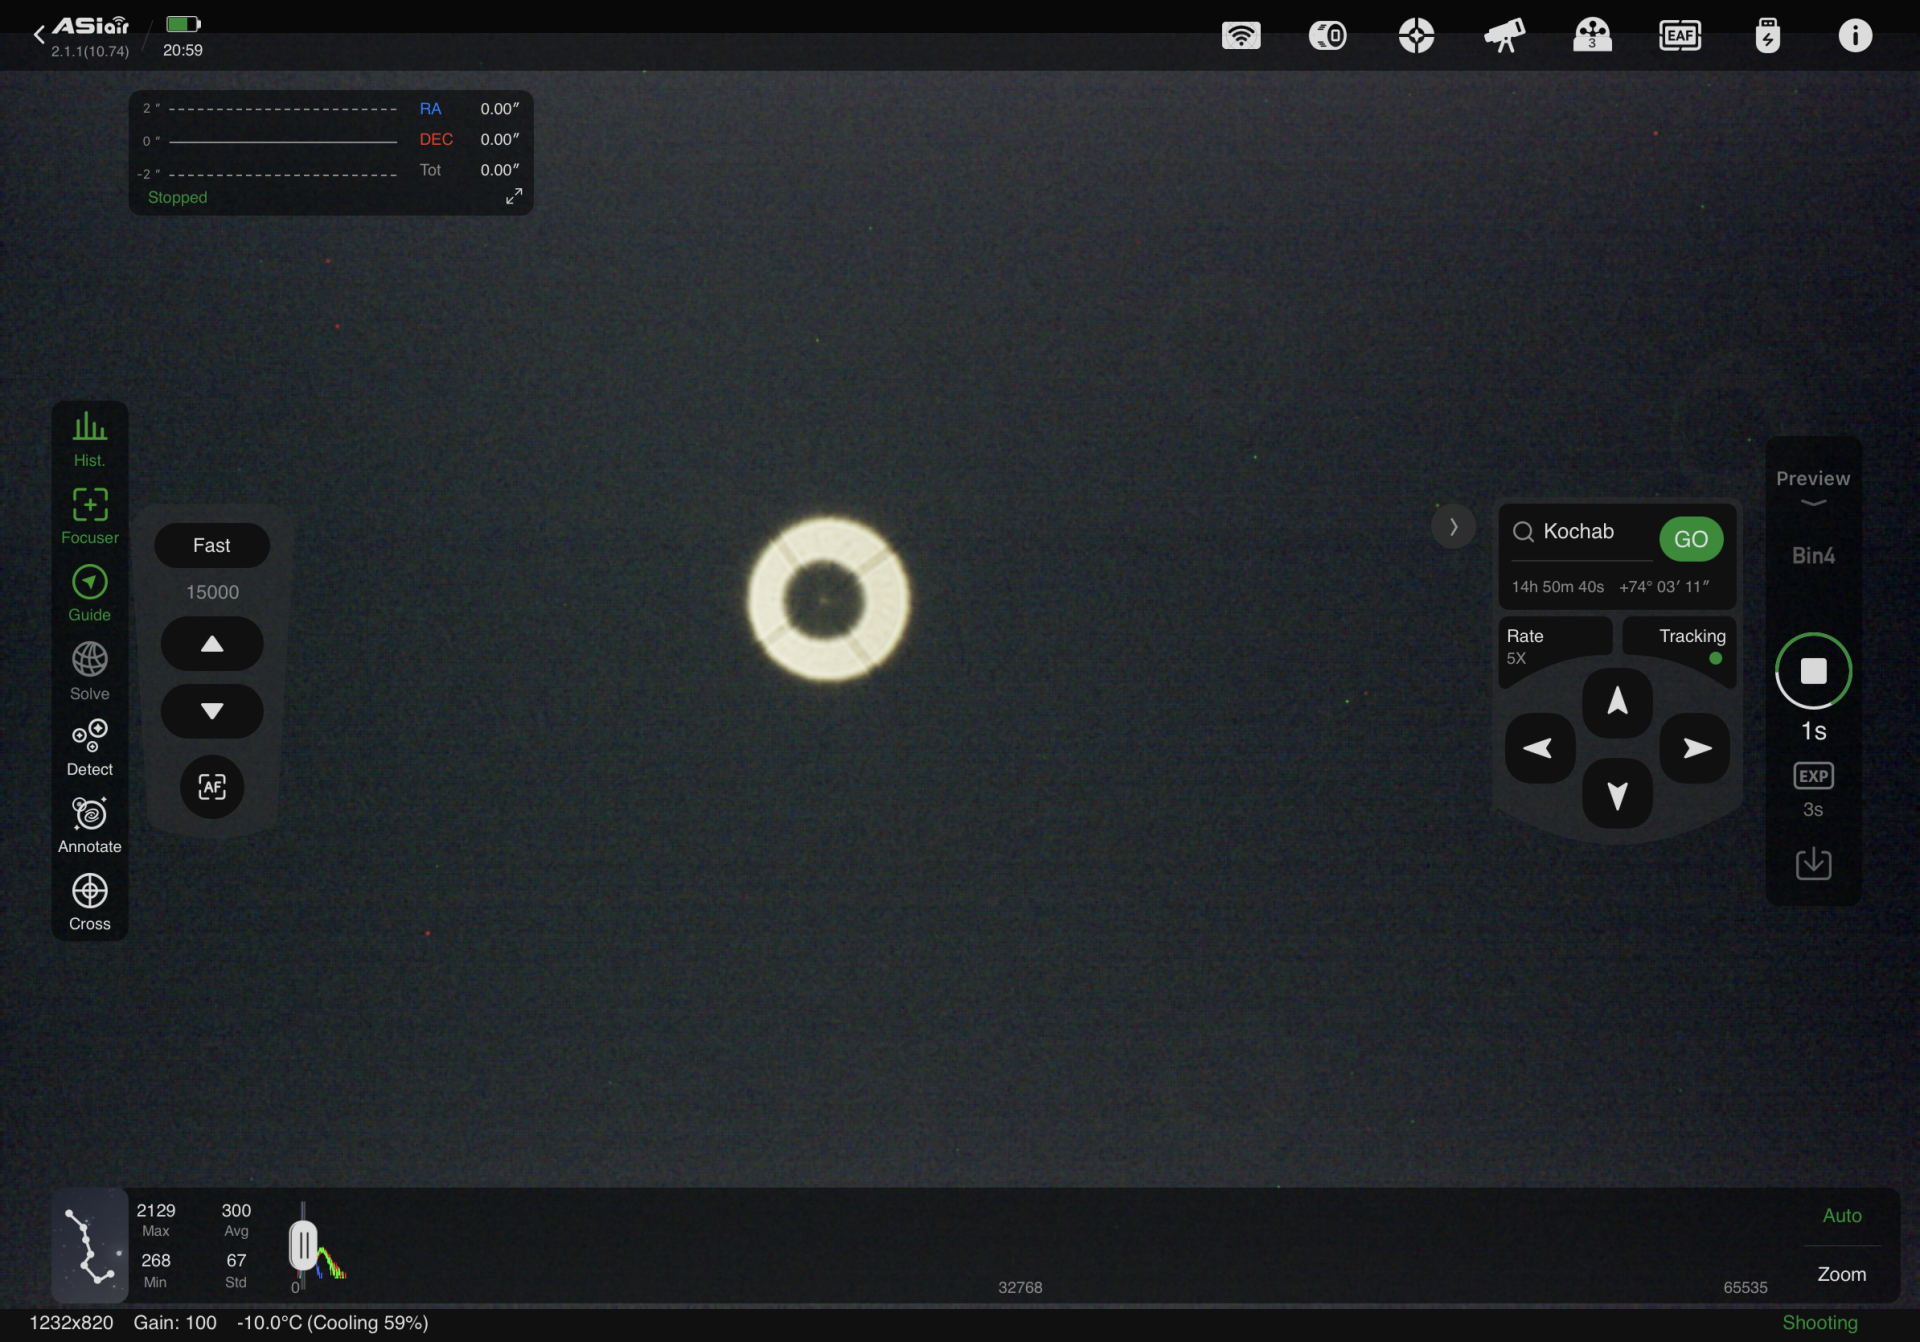Image resolution: width=1920 pixels, height=1342 pixels.
Task: Click the Kochab coordinates 14h 50m 40s
Action: point(1557,586)
